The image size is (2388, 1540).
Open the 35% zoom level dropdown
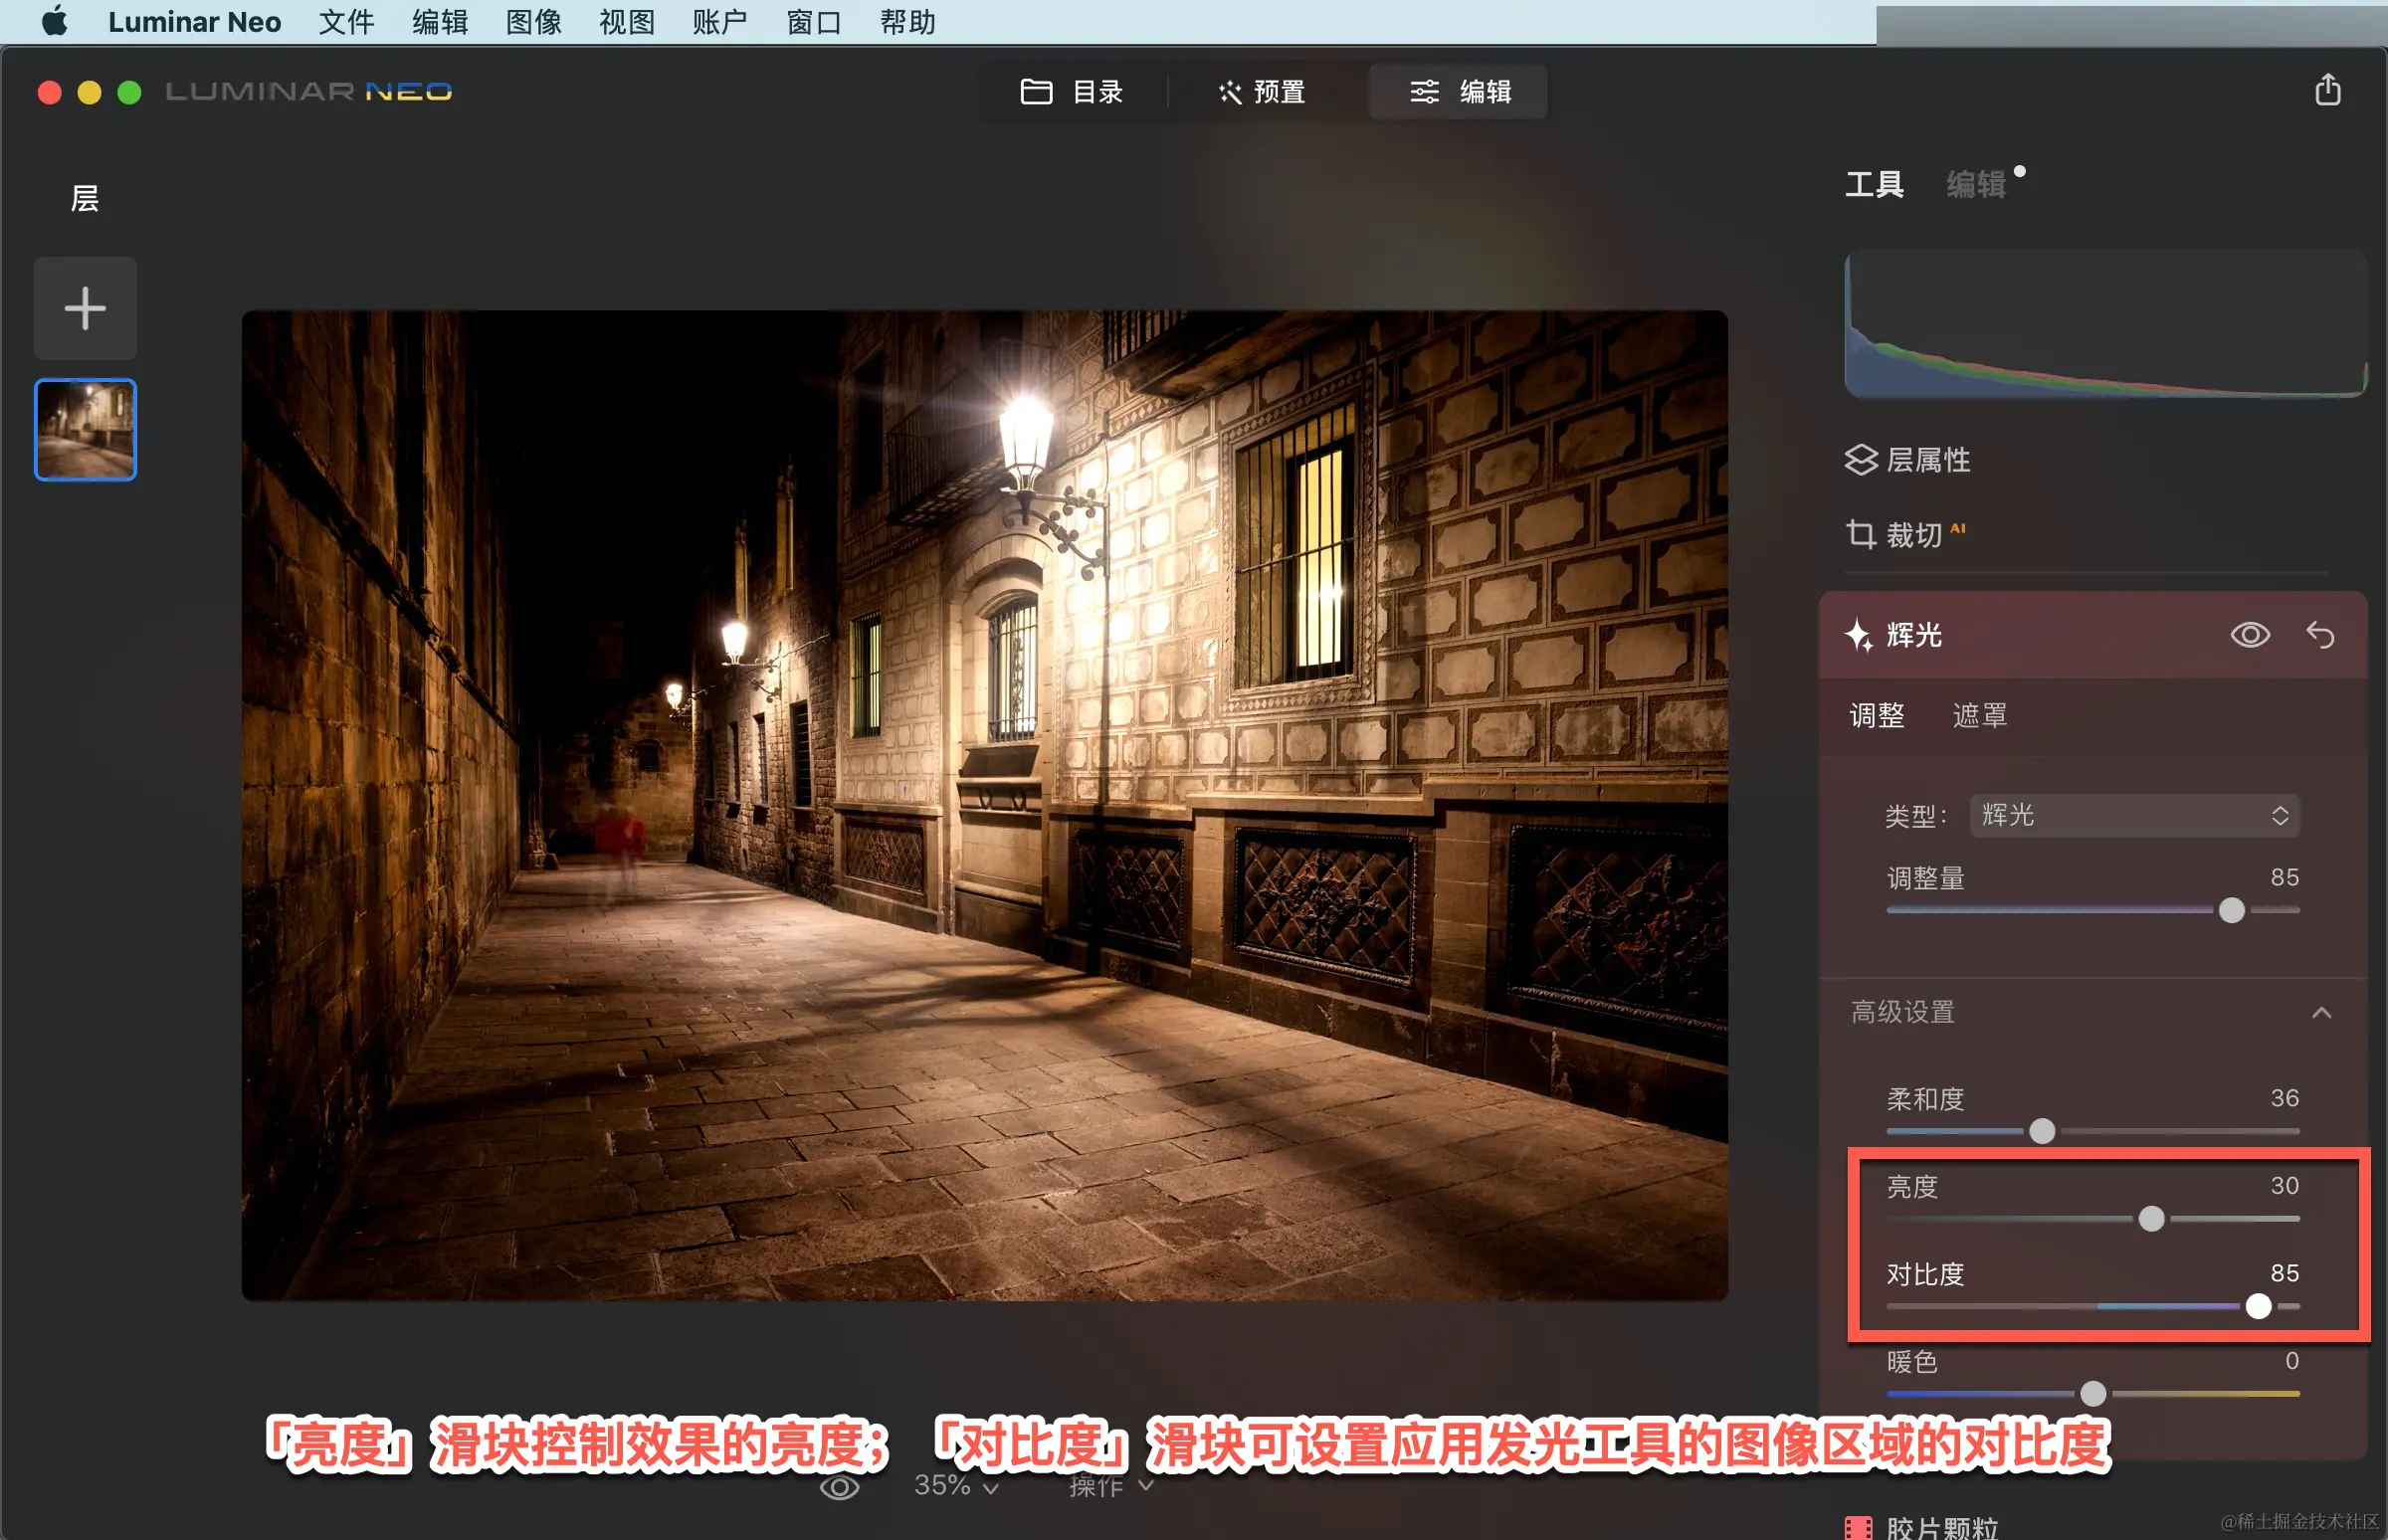click(x=955, y=1486)
